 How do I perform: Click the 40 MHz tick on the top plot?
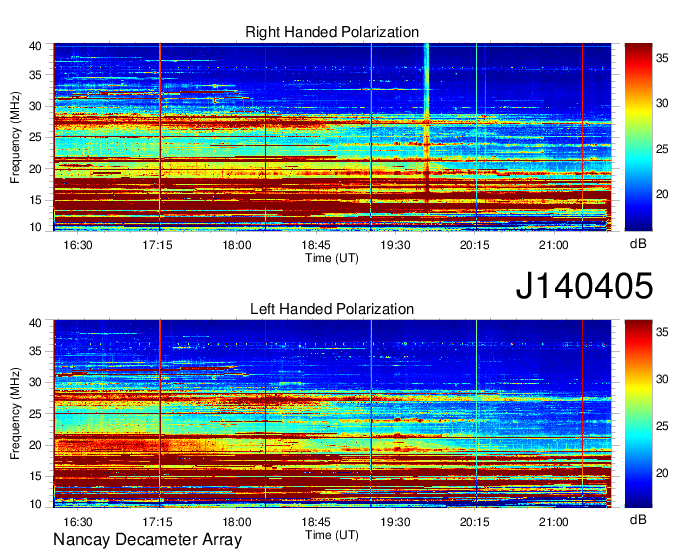[35, 46]
